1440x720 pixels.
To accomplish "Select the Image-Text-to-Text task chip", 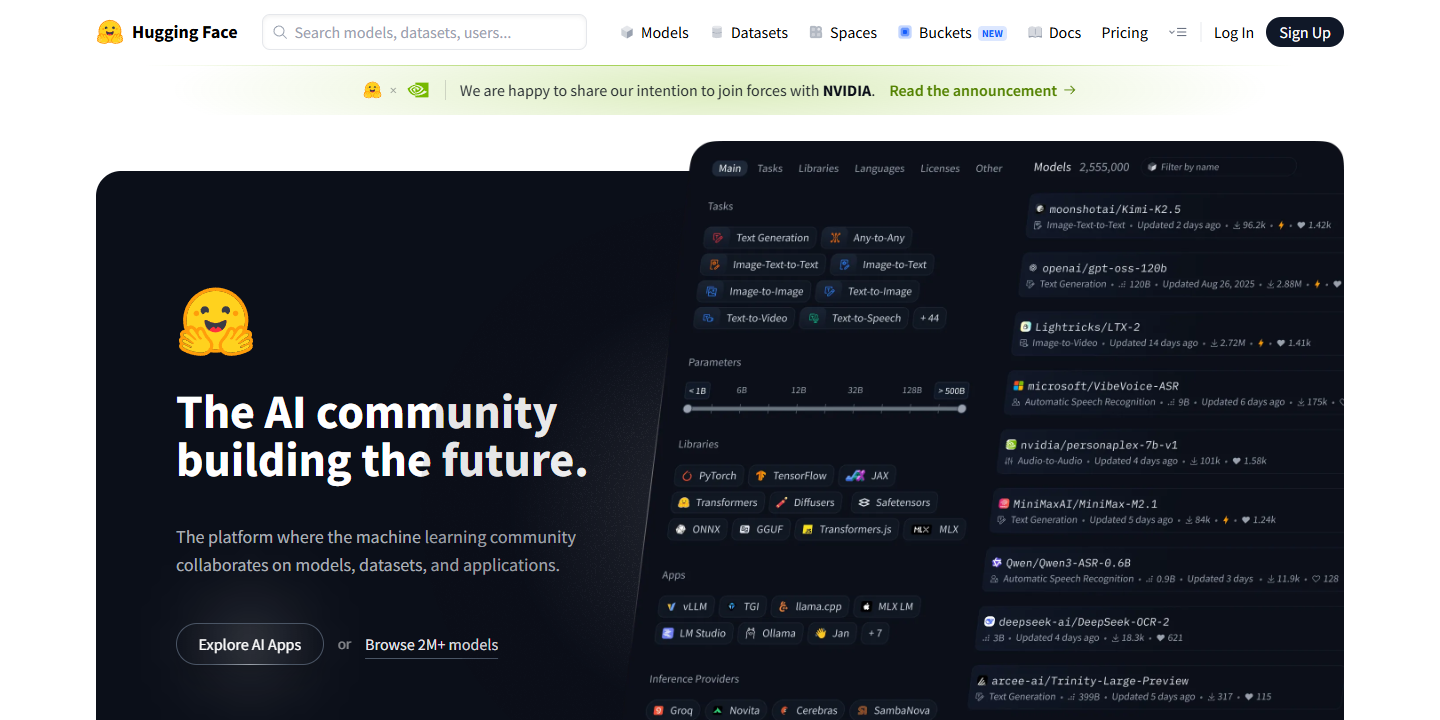I will pos(763,265).
